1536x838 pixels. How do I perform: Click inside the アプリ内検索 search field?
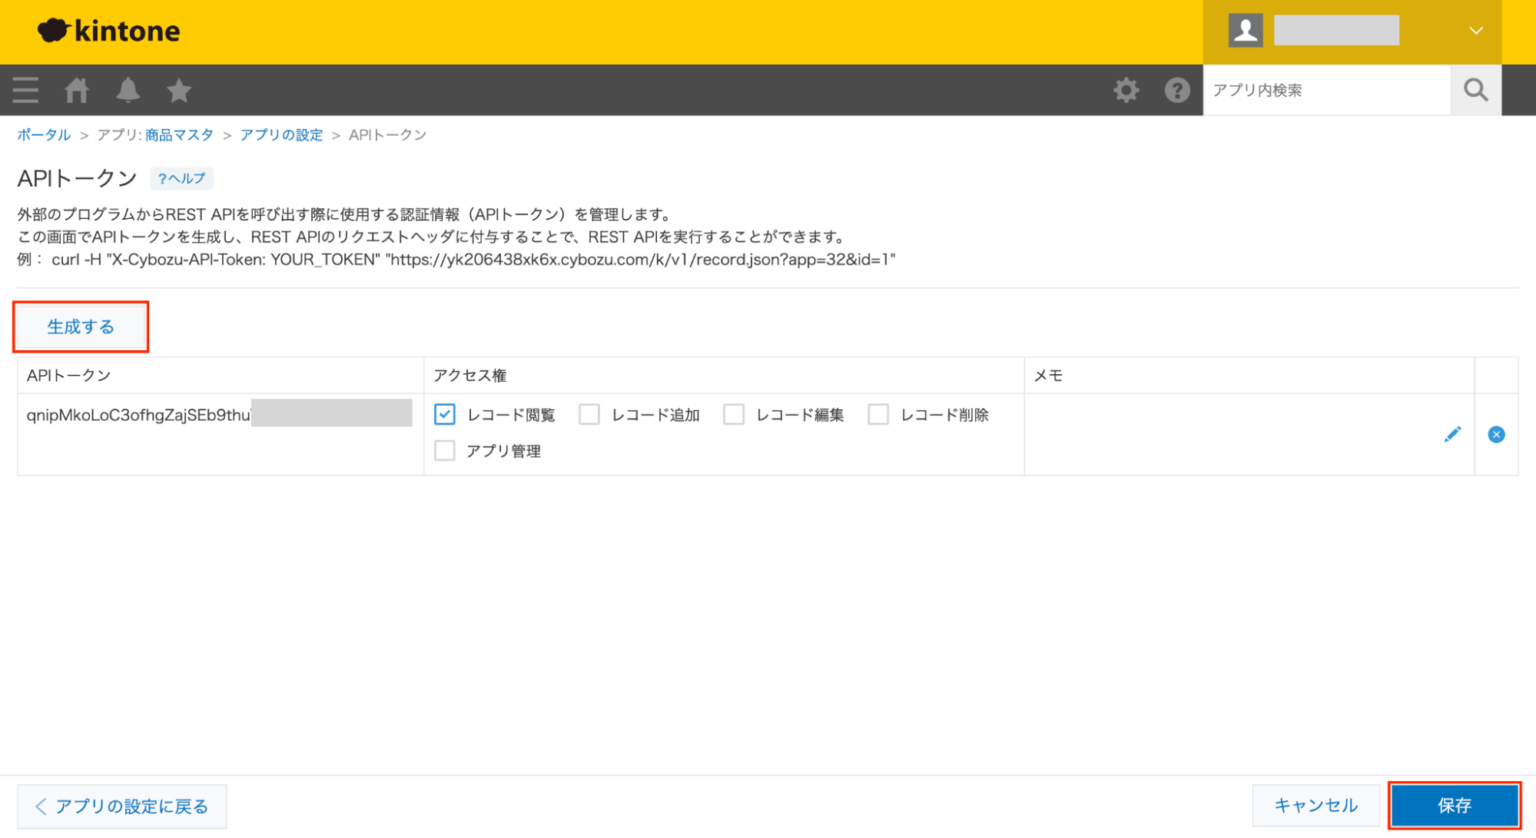point(1320,90)
